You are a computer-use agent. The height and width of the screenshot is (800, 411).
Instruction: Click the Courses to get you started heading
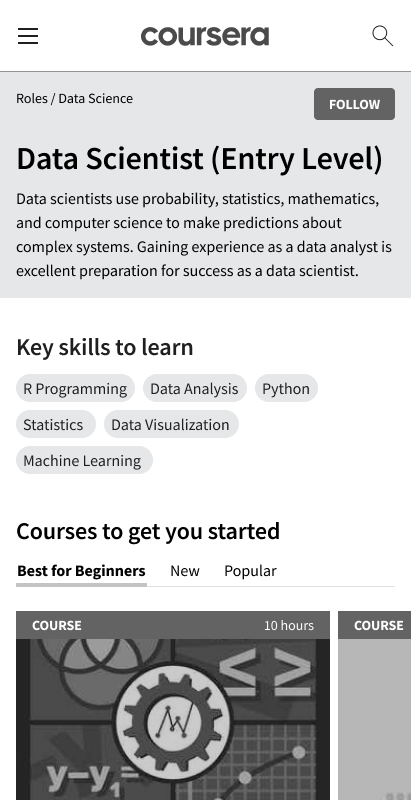click(148, 532)
